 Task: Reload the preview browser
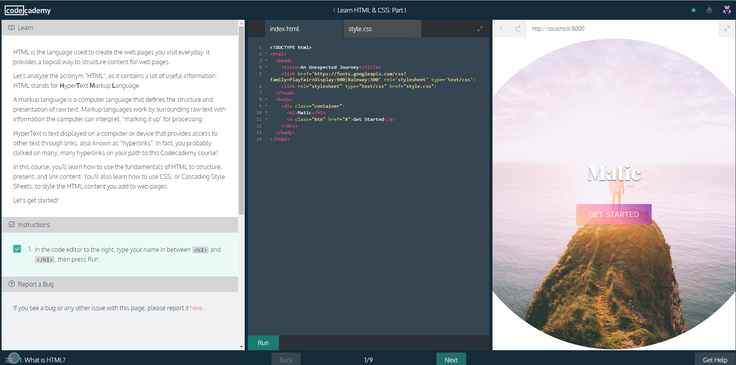coord(518,29)
